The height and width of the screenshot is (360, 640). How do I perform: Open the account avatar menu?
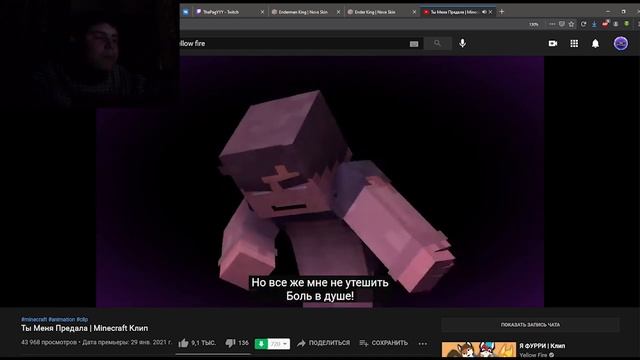tap(621, 43)
